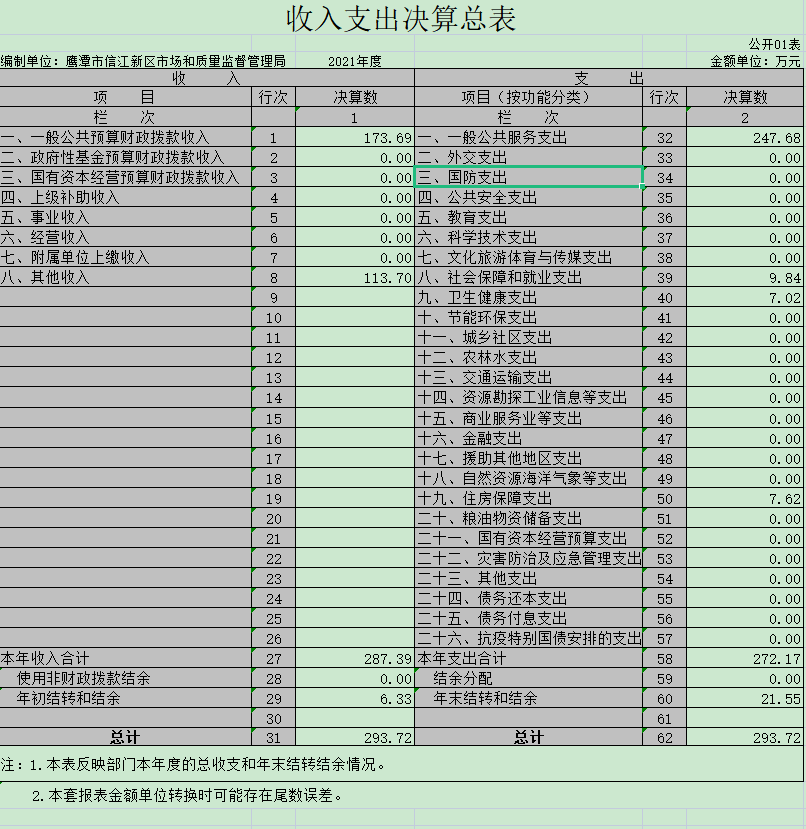806x829 pixels.
Task: Select the title cell 收入支出决算总表
Action: point(401,18)
